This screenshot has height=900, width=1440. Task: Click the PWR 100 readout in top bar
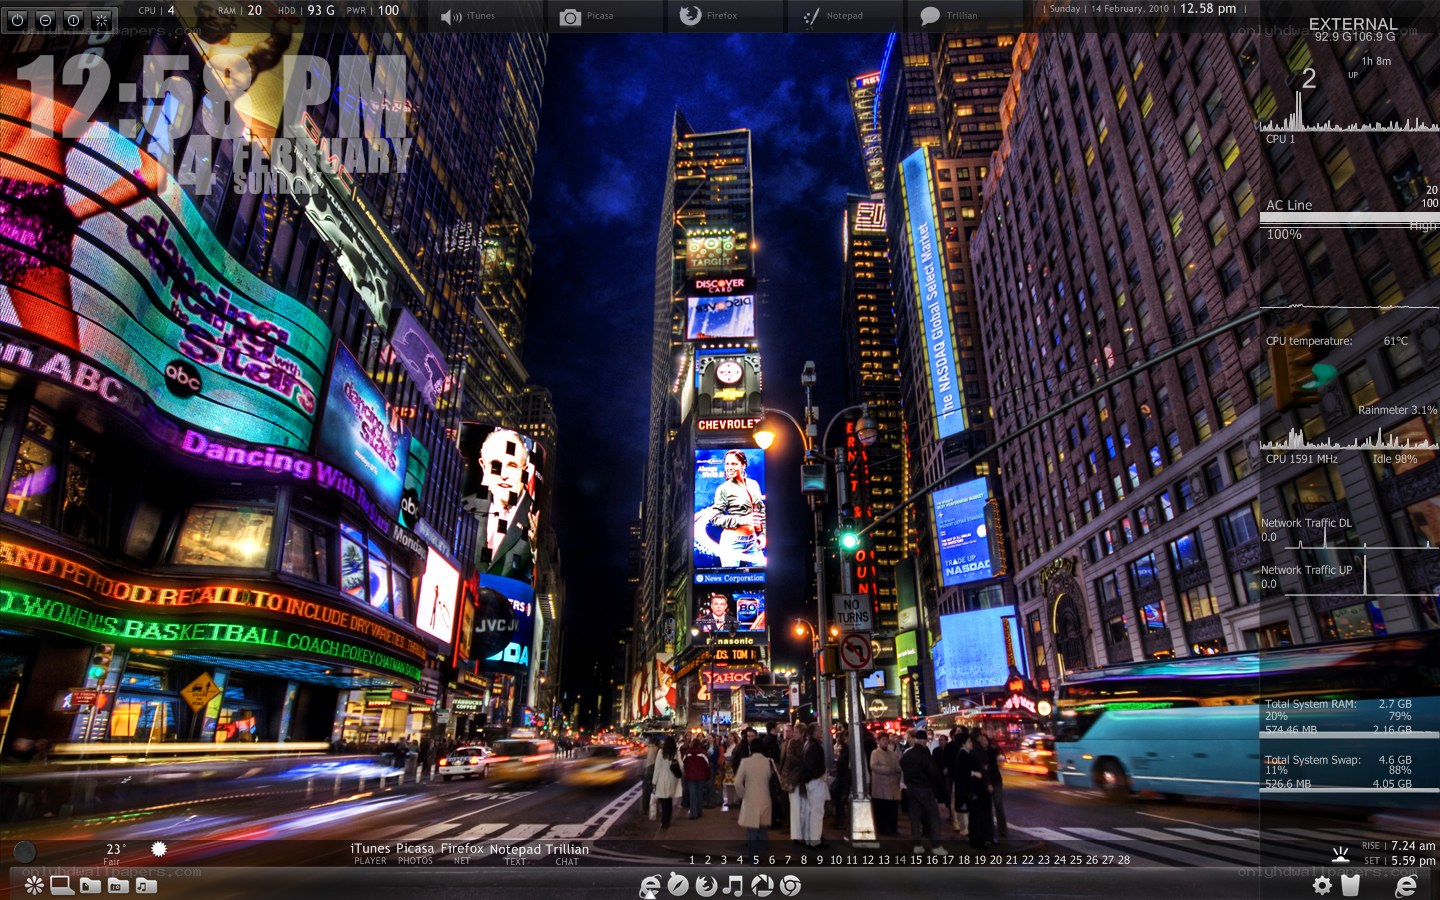click(x=373, y=11)
